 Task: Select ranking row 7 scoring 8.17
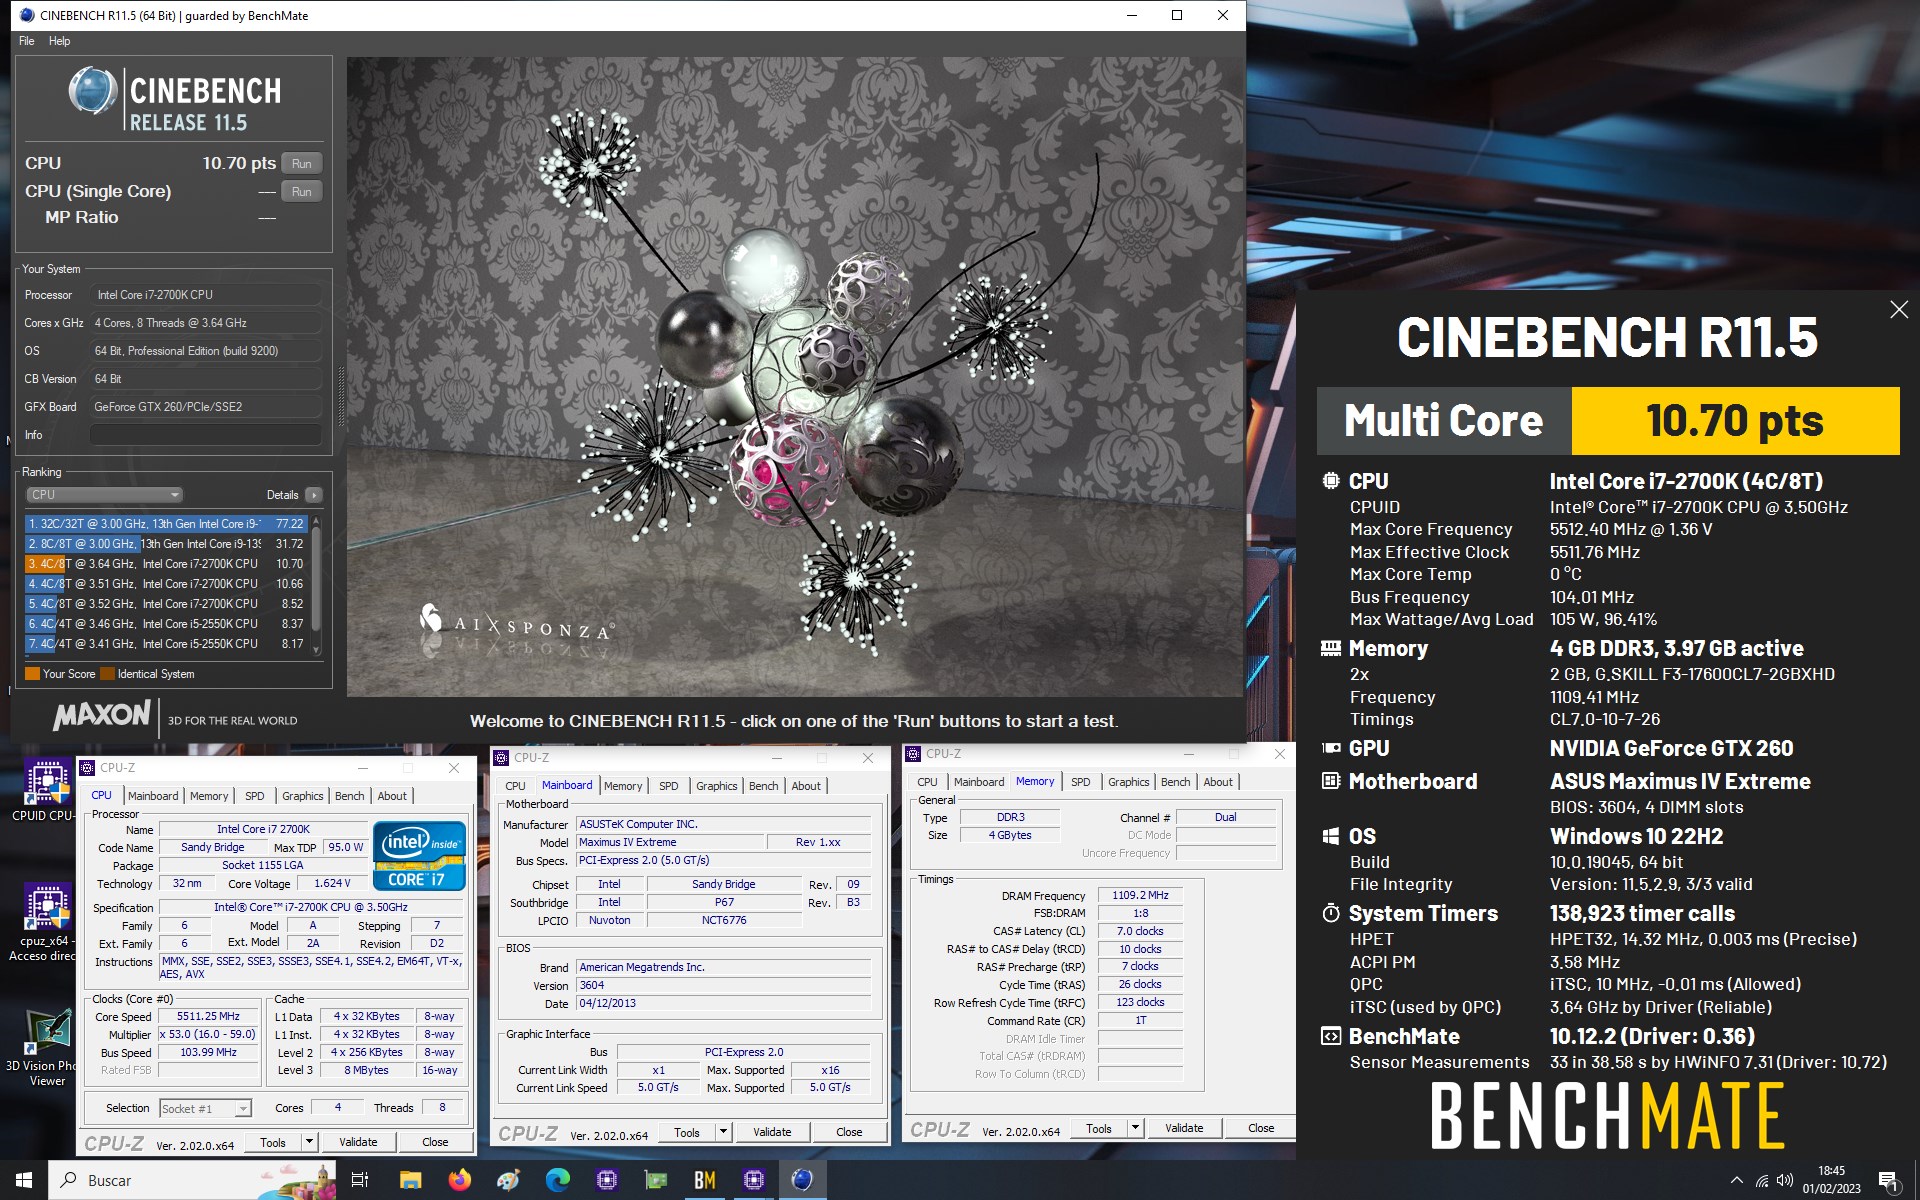[x=166, y=644]
